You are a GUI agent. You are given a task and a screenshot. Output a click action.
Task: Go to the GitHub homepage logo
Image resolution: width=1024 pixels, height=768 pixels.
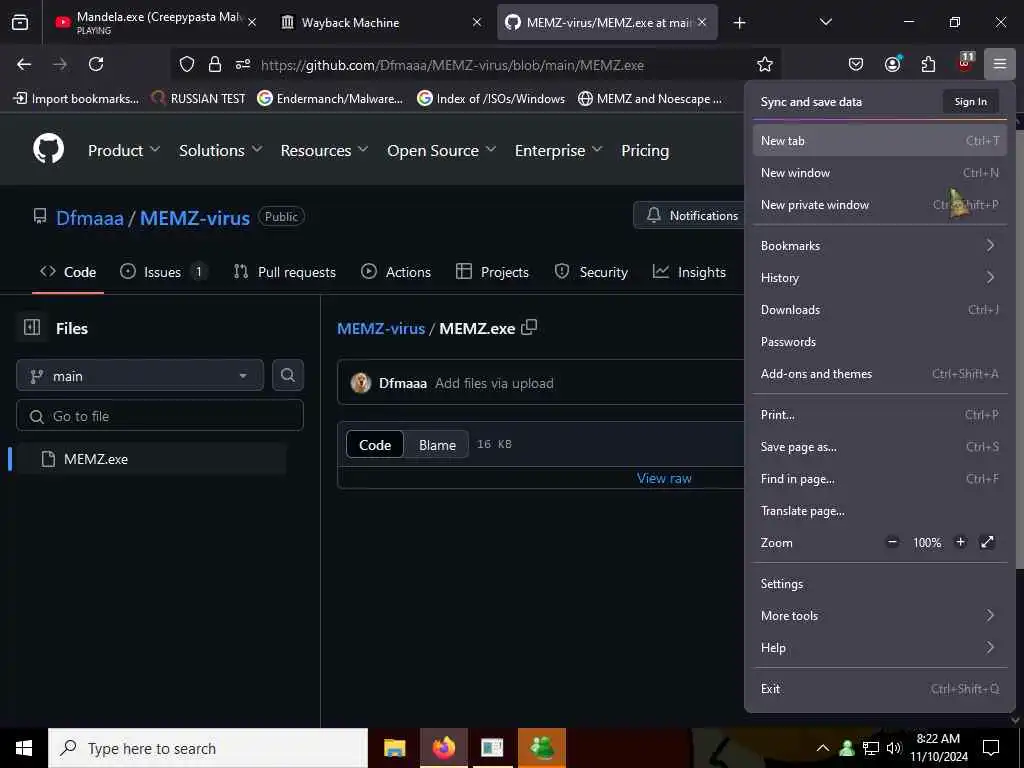tap(48, 149)
